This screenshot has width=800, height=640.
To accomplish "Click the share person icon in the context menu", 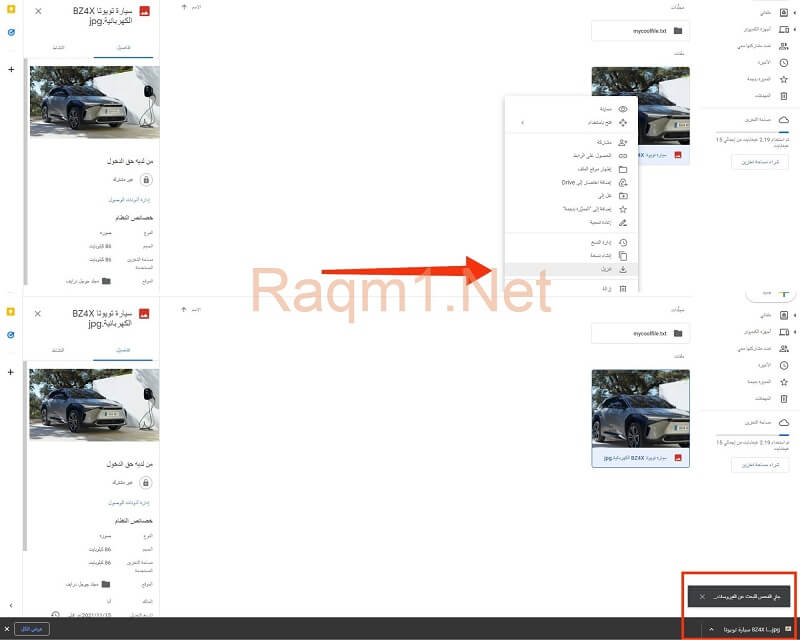I will [623, 142].
